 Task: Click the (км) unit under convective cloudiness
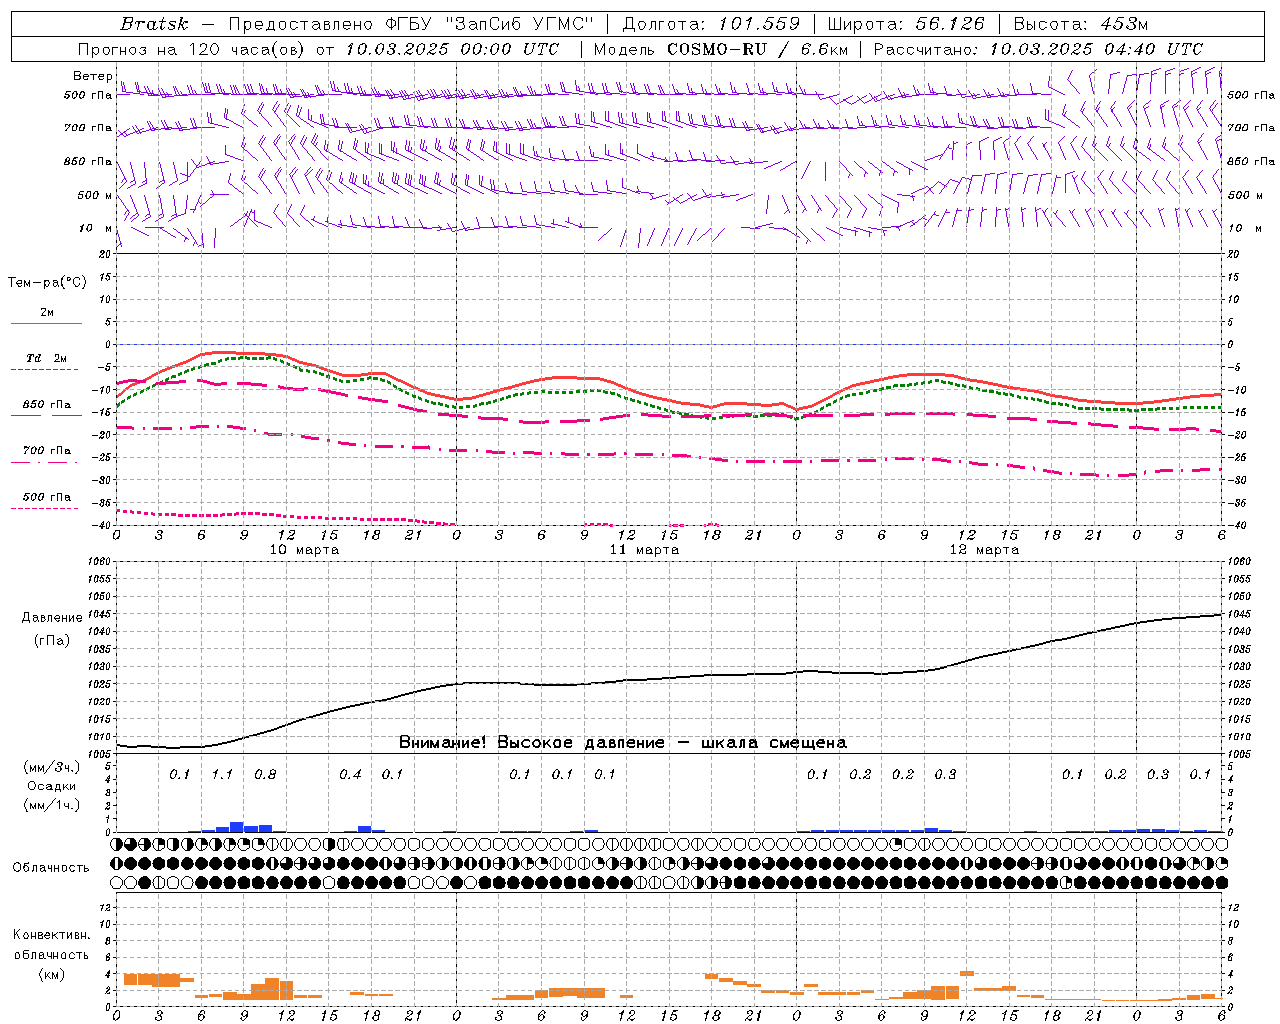click(x=52, y=974)
